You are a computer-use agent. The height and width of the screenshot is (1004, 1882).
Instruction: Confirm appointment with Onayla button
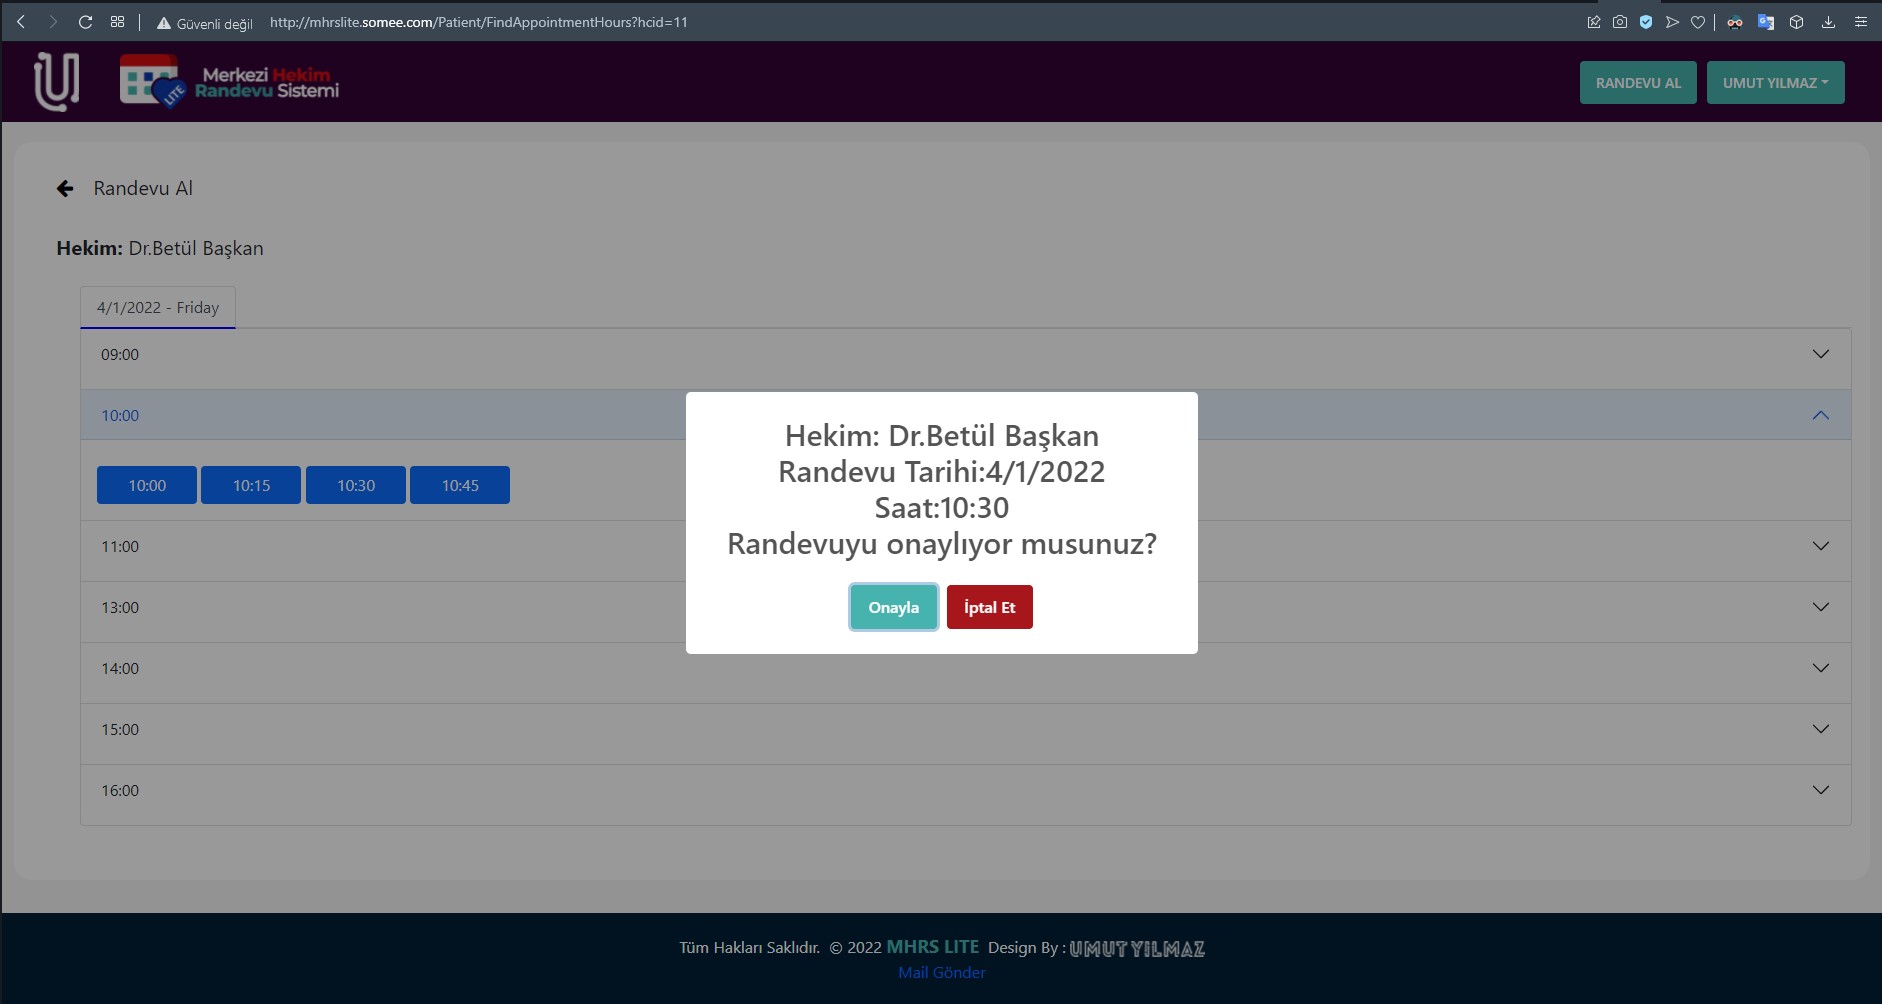coord(893,607)
